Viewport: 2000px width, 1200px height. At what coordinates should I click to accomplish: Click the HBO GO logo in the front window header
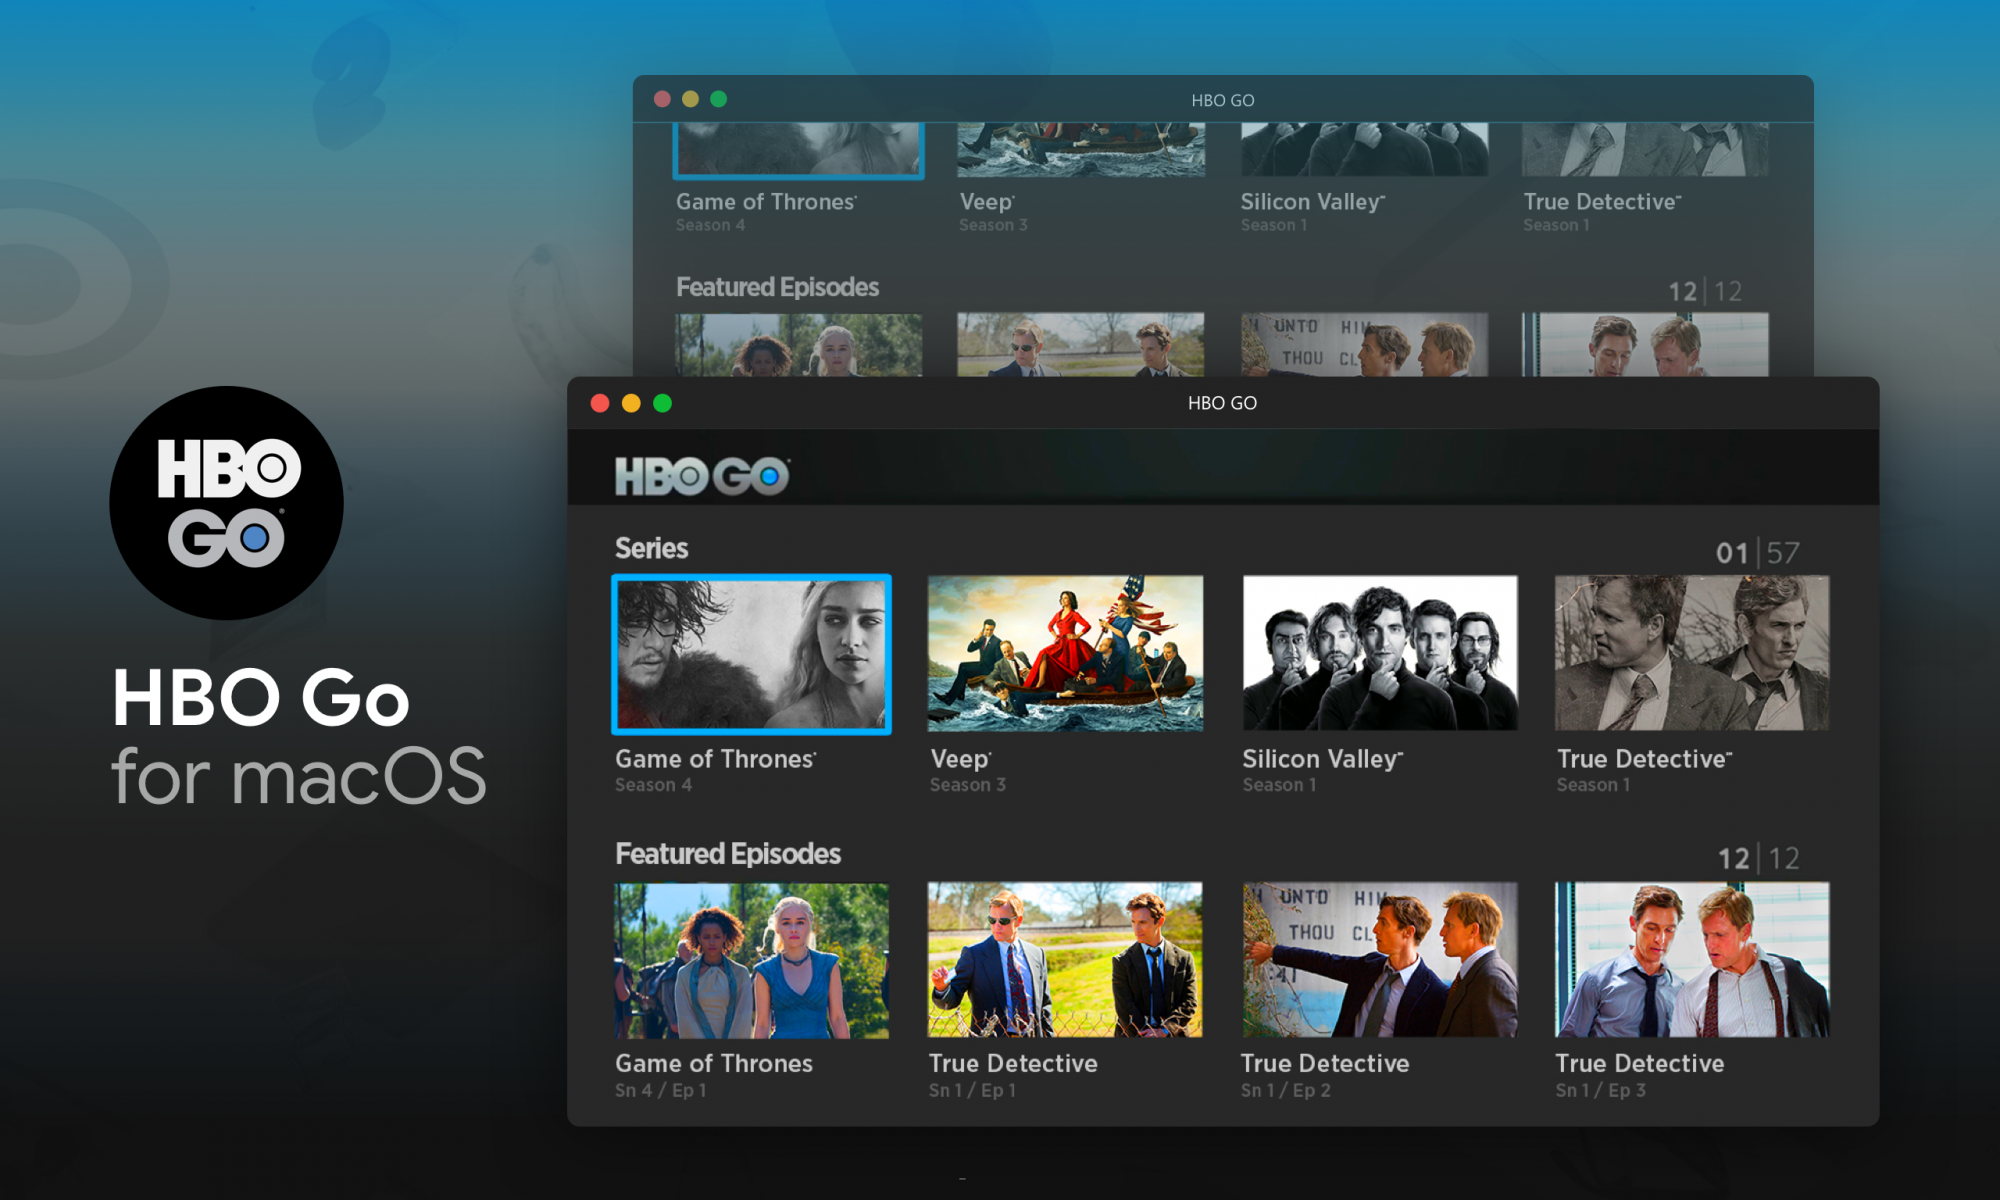(x=702, y=476)
